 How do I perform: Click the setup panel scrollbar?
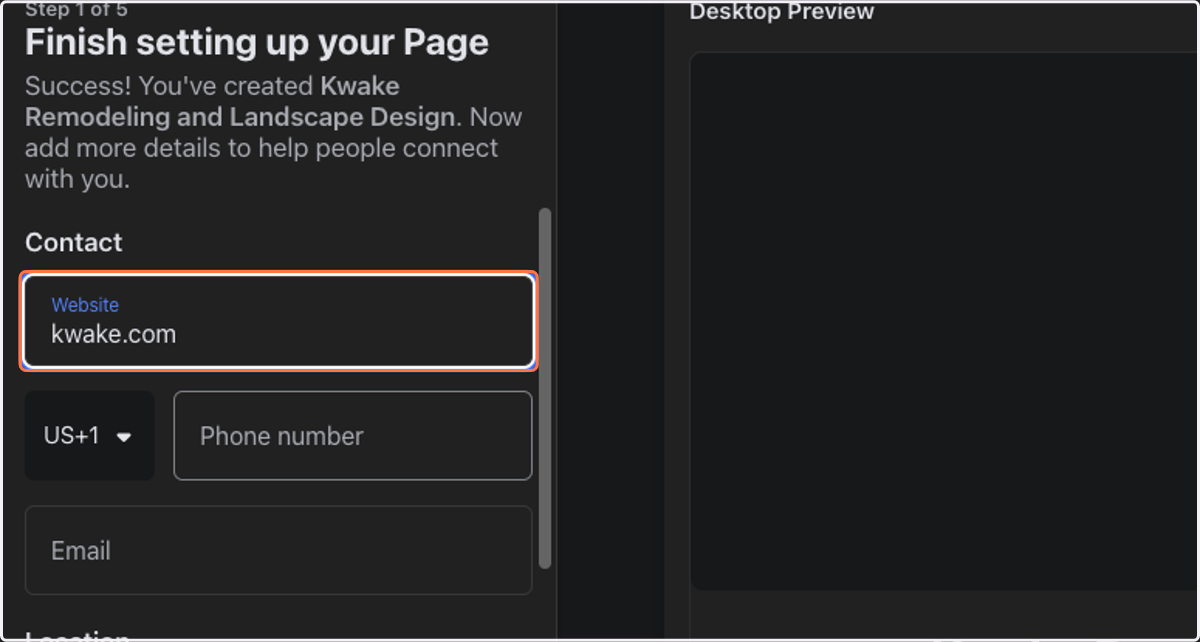[545, 388]
